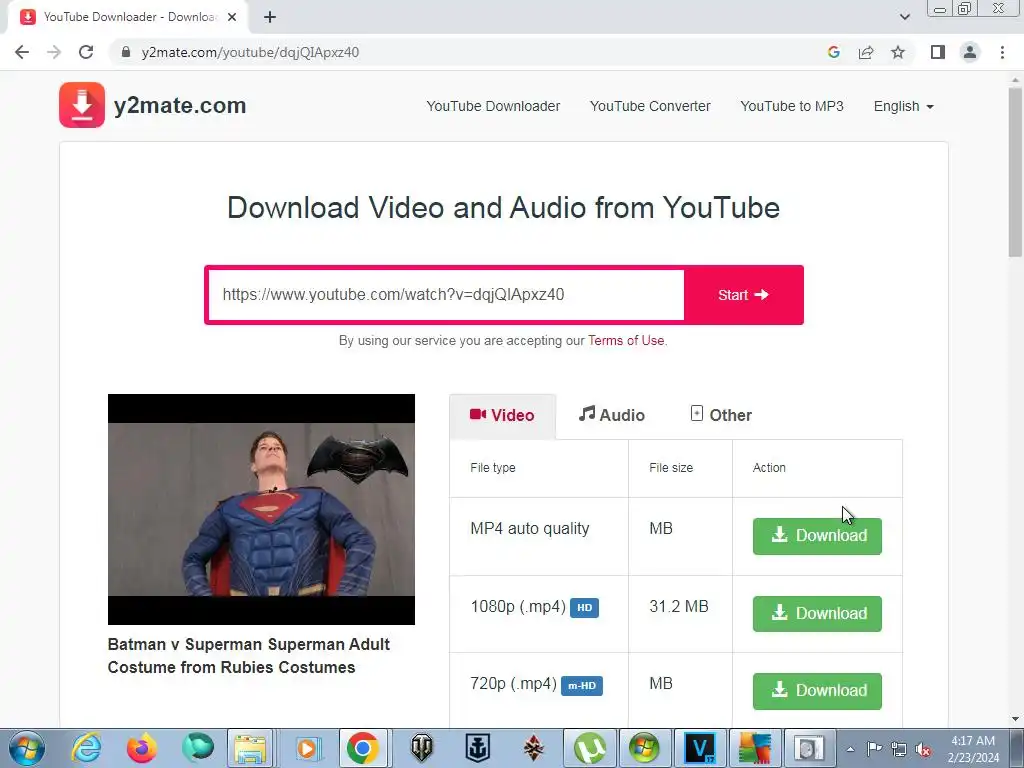Viewport: 1024px width, 768px height.
Task: Open network icon in system tray
Action: coord(899,749)
